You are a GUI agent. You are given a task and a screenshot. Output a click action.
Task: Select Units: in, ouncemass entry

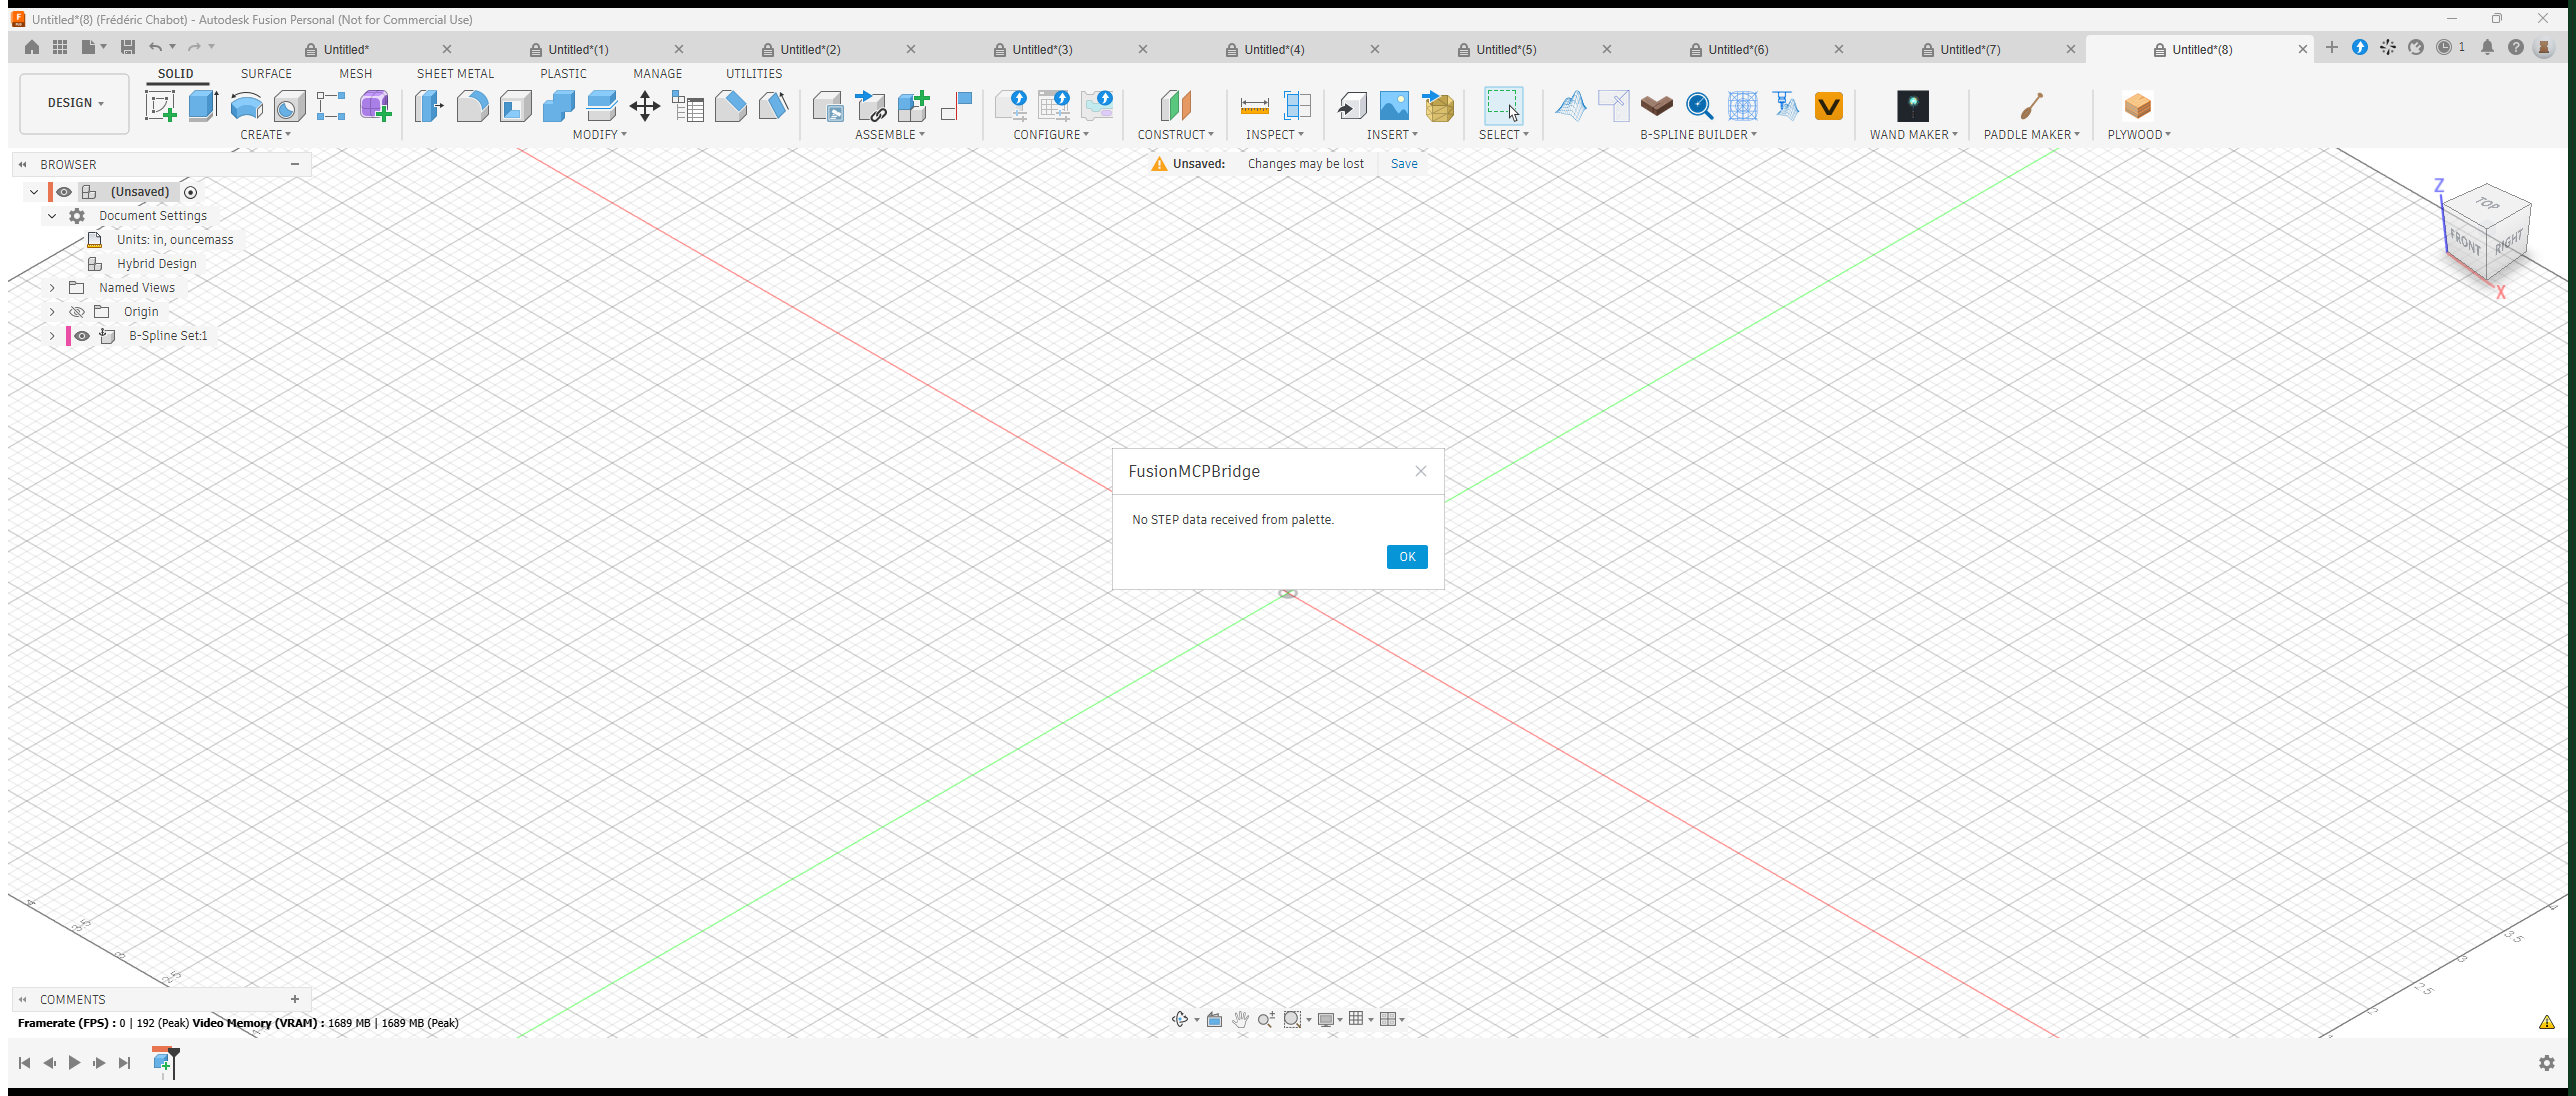tap(175, 240)
